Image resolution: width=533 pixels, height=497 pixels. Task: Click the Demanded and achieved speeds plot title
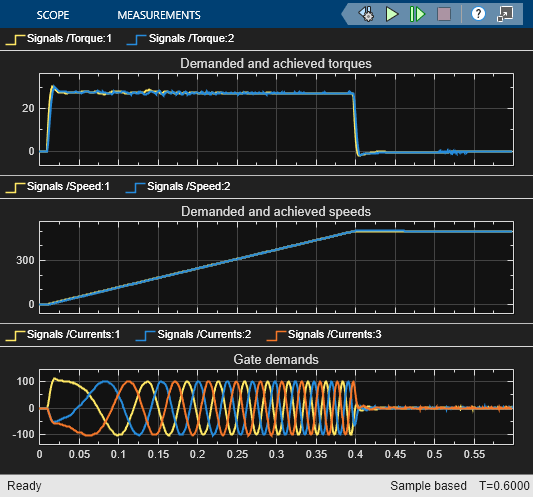276,211
